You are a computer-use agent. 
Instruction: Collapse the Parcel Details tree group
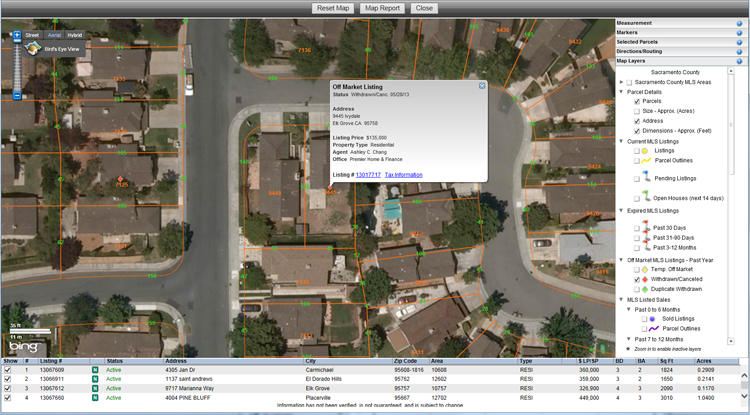[621, 92]
